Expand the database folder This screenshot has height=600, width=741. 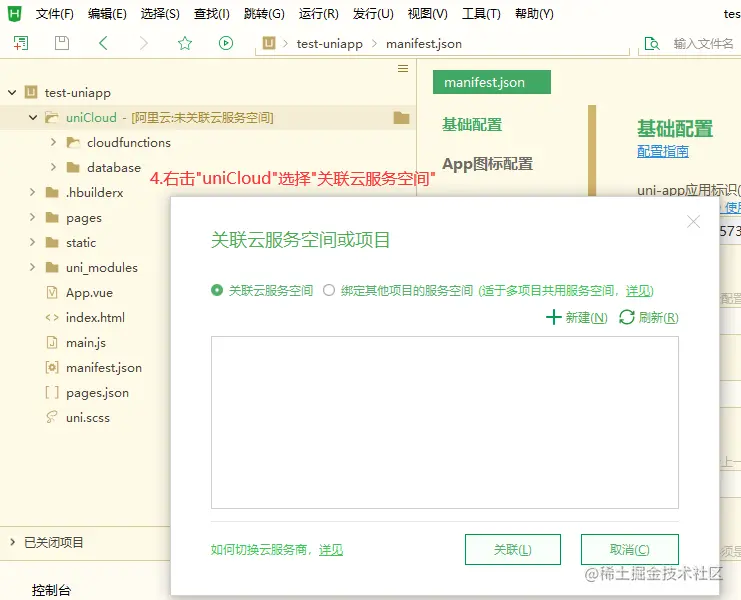click(x=53, y=167)
